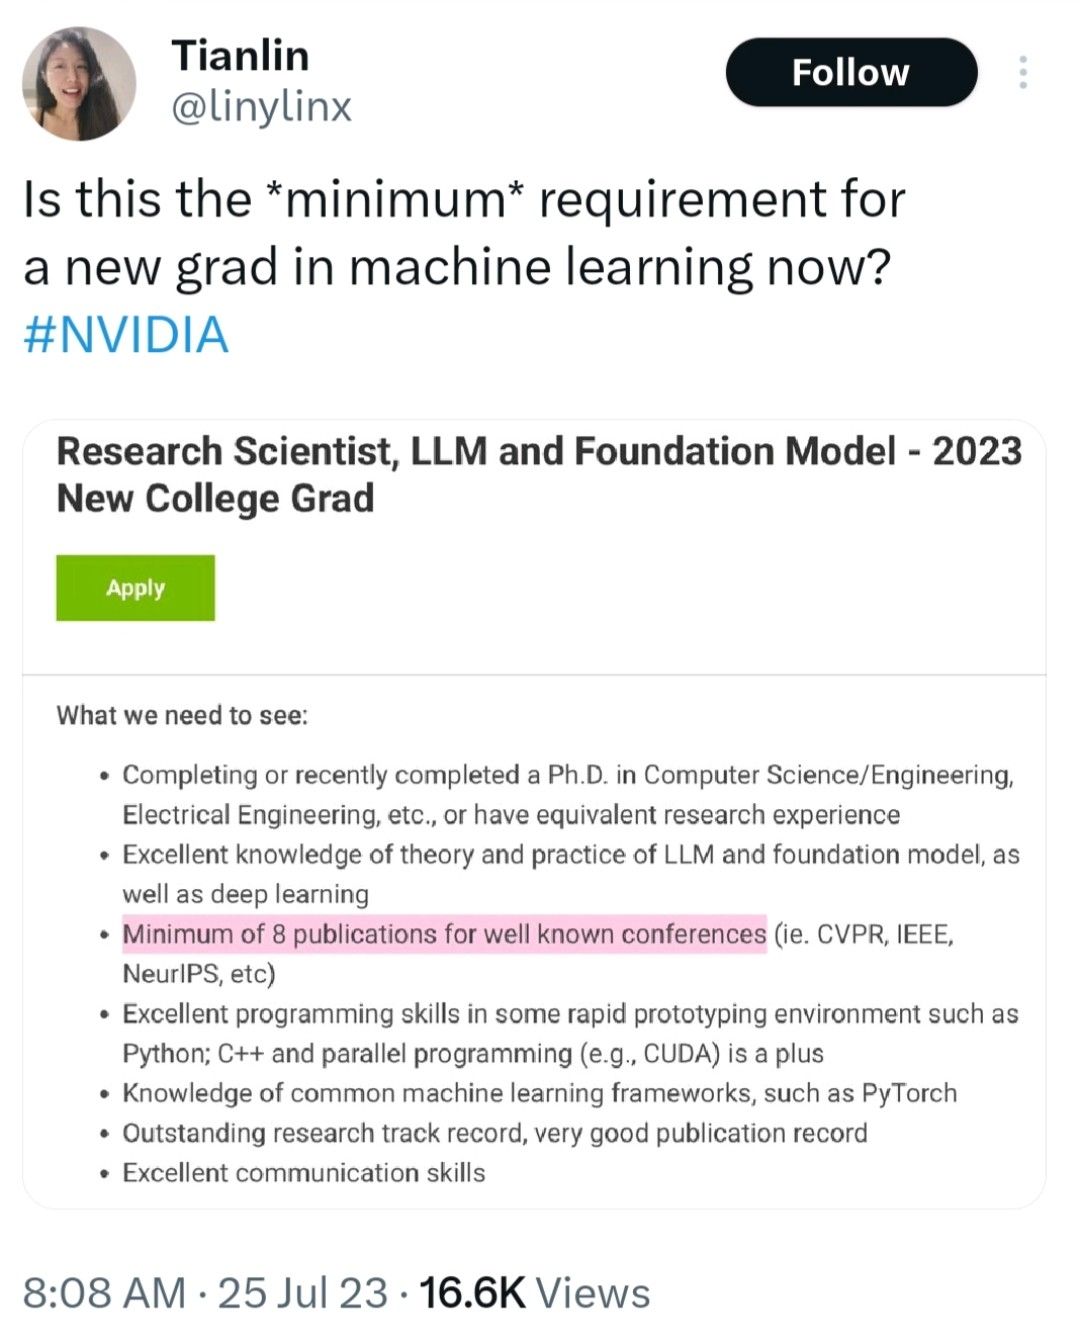Image resolution: width=1080 pixels, height=1335 pixels.
Task: Click the tweet question text
Action: pyautogui.click(x=464, y=232)
